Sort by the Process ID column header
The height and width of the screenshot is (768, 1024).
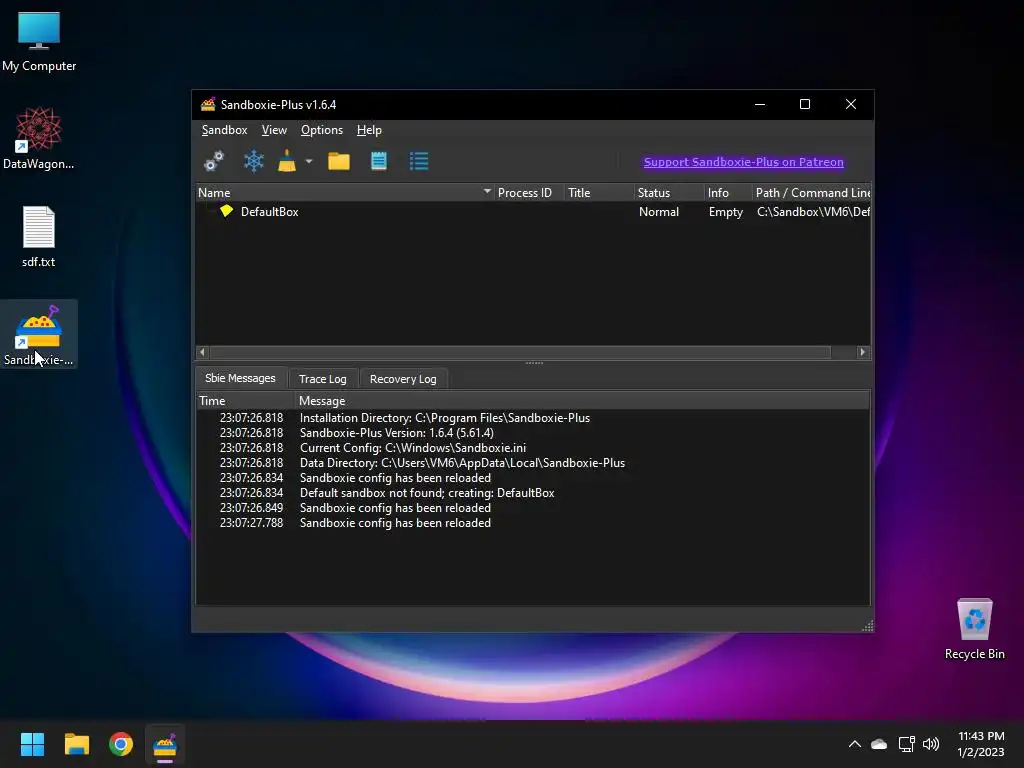point(528,193)
